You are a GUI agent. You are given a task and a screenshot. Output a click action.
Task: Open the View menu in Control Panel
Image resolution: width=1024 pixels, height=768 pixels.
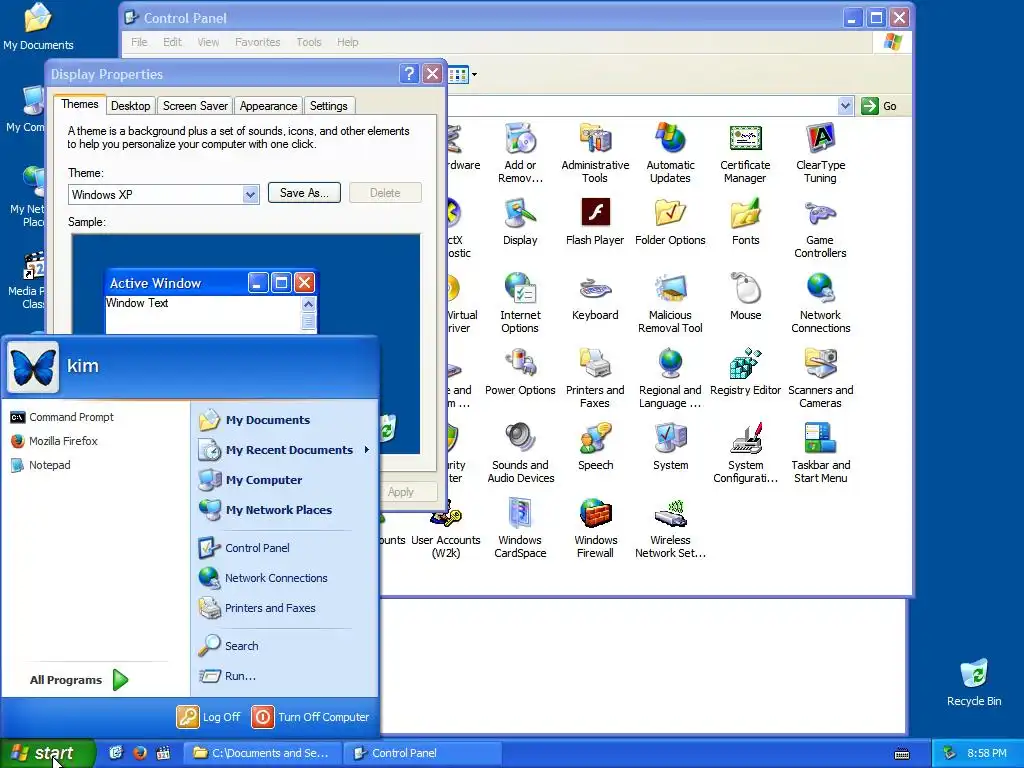208,42
